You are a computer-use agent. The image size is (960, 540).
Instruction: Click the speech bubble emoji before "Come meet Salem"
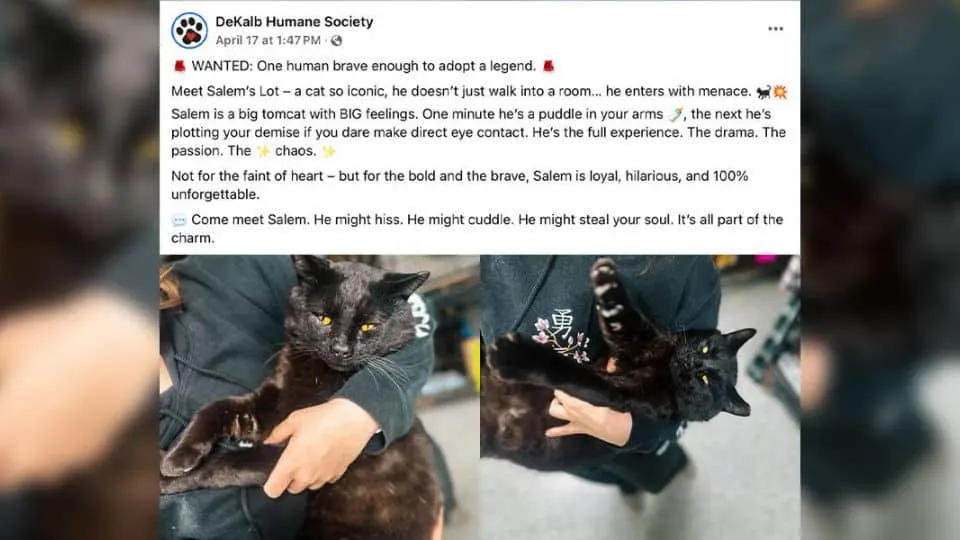pyautogui.click(x=179, y=220)
